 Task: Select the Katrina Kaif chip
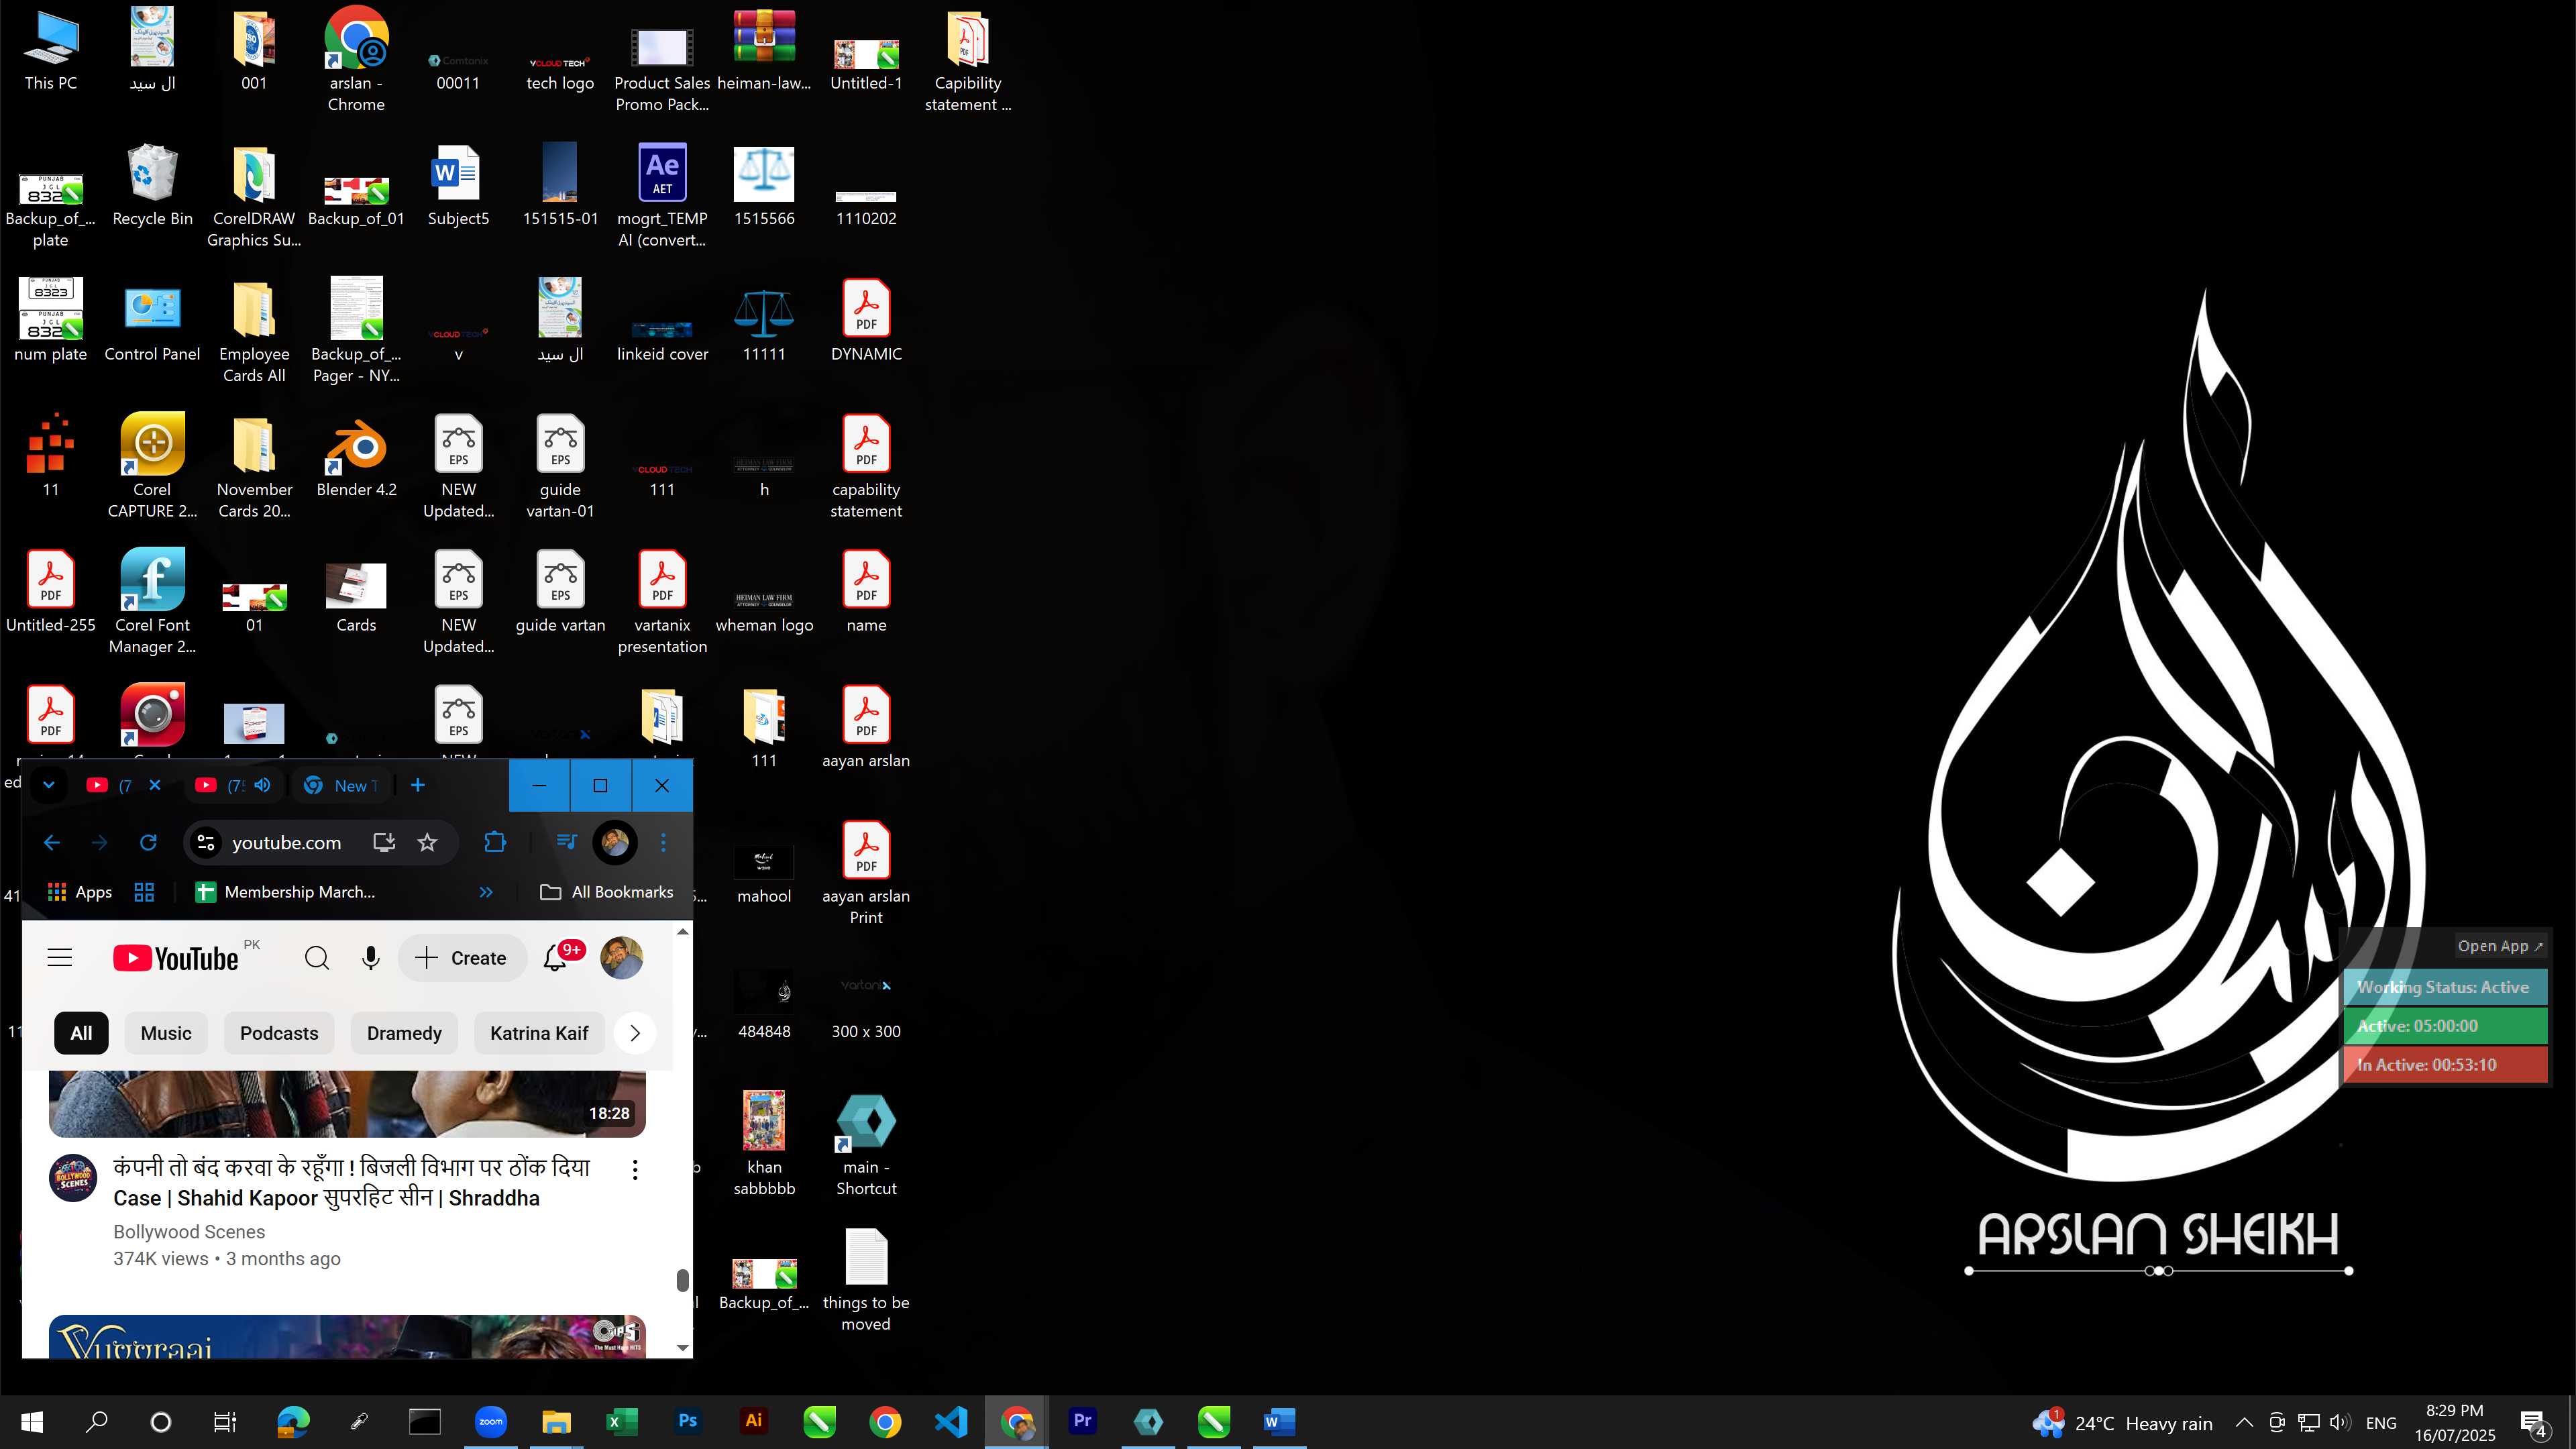click(539, 1033)
